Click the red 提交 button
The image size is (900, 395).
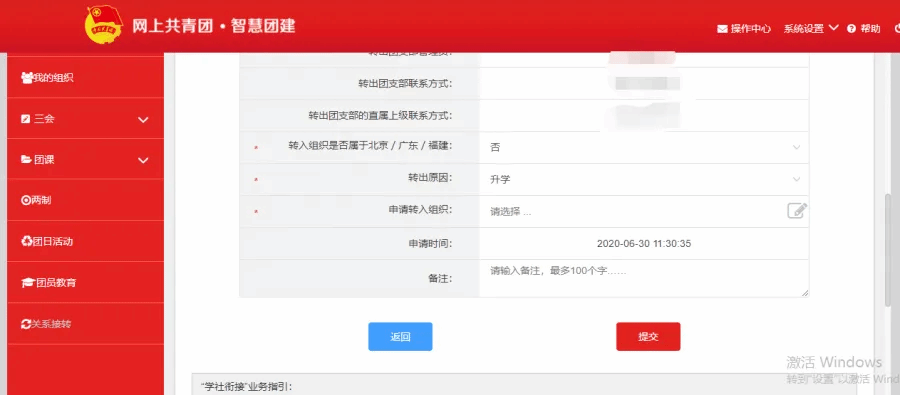click(x=648, y=336)
